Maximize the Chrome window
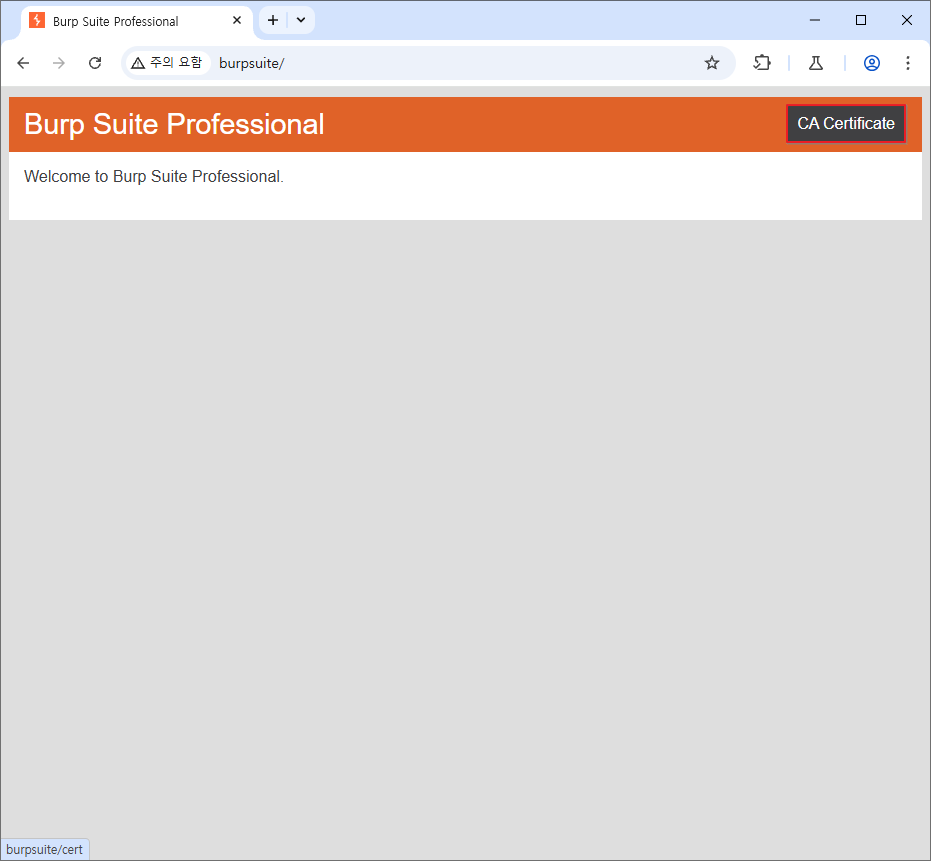The image size is (931, 861). point(861,20)
